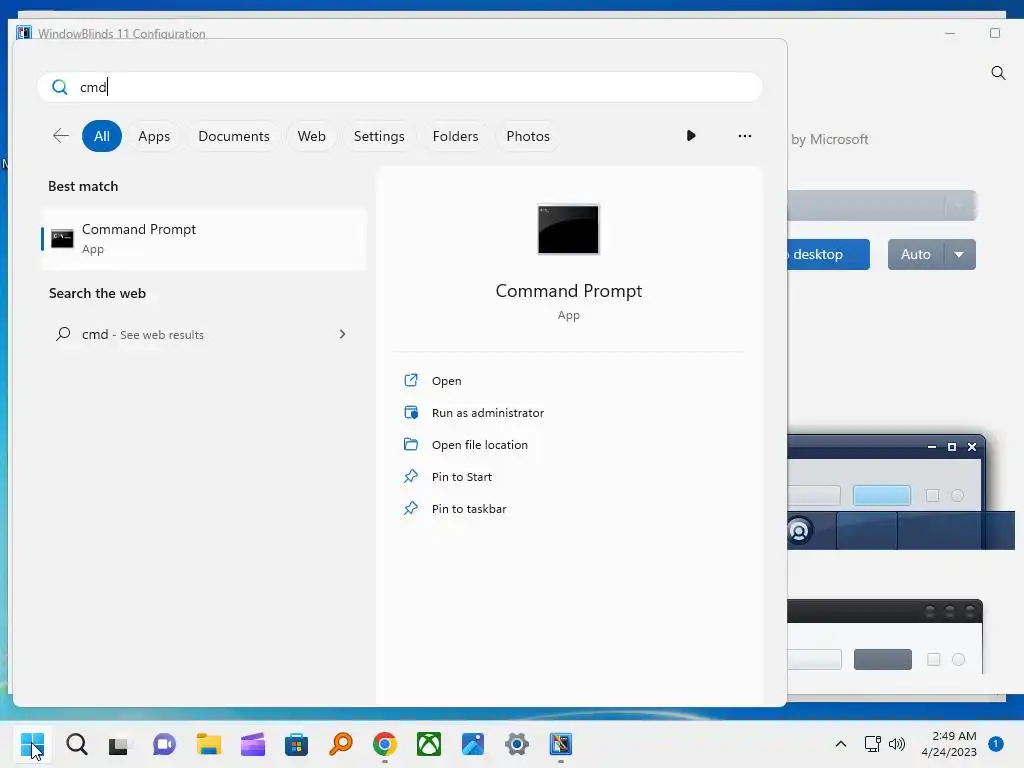The image size is (1024, 768).
Task: Open the volume tray icon
Action: (x=897, y=744)
